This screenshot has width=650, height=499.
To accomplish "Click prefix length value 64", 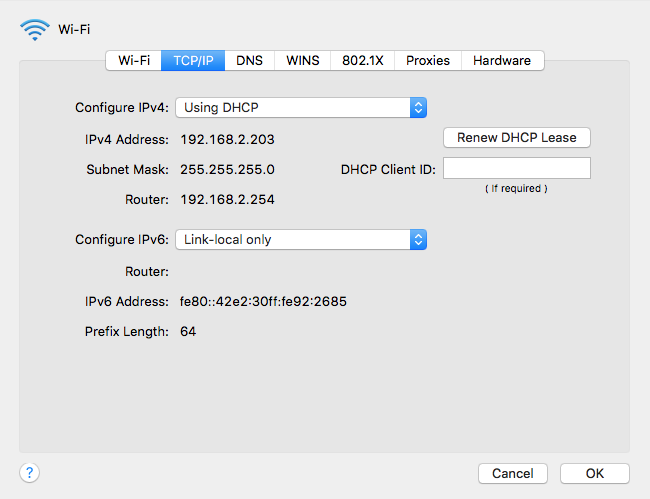I will [188, 332].
